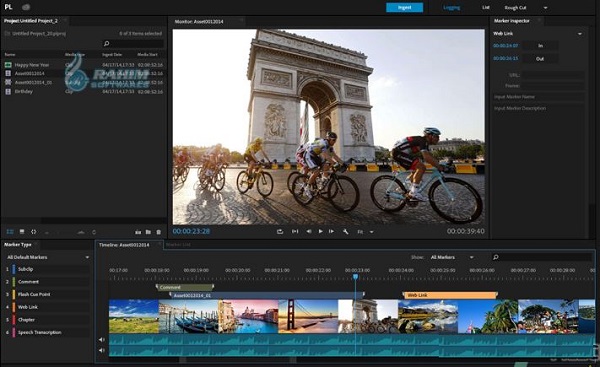600x367 pixels.
Task: Click the In button in Marker Inspector
Action: point(540,46)
